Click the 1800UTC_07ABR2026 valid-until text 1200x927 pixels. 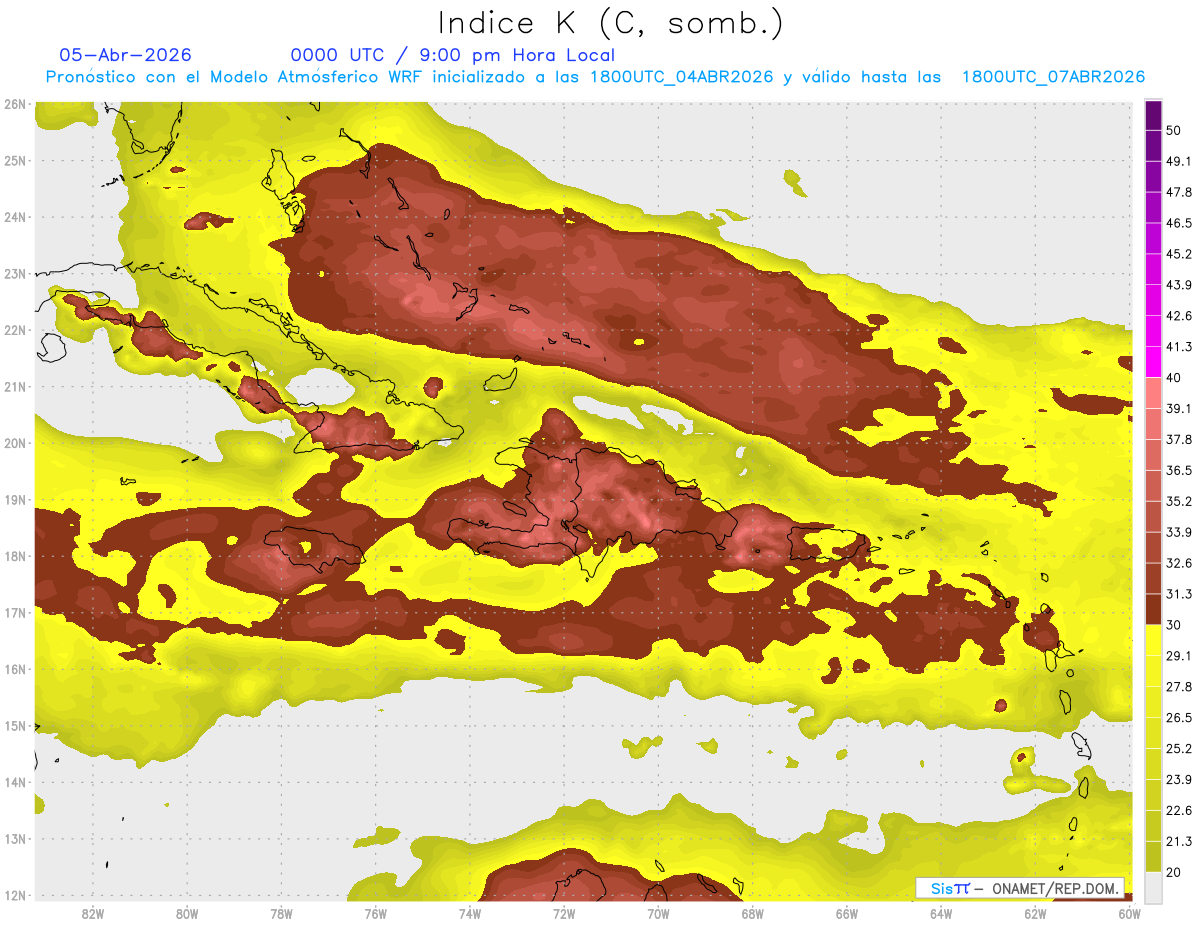(x=1053, y=77)
